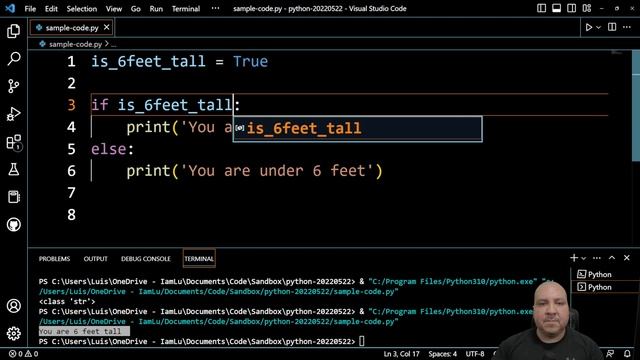The height and width of the screenshot is (360, 640).
Task: Open editor More Actions ellipsis
Action: coord(627,27)
